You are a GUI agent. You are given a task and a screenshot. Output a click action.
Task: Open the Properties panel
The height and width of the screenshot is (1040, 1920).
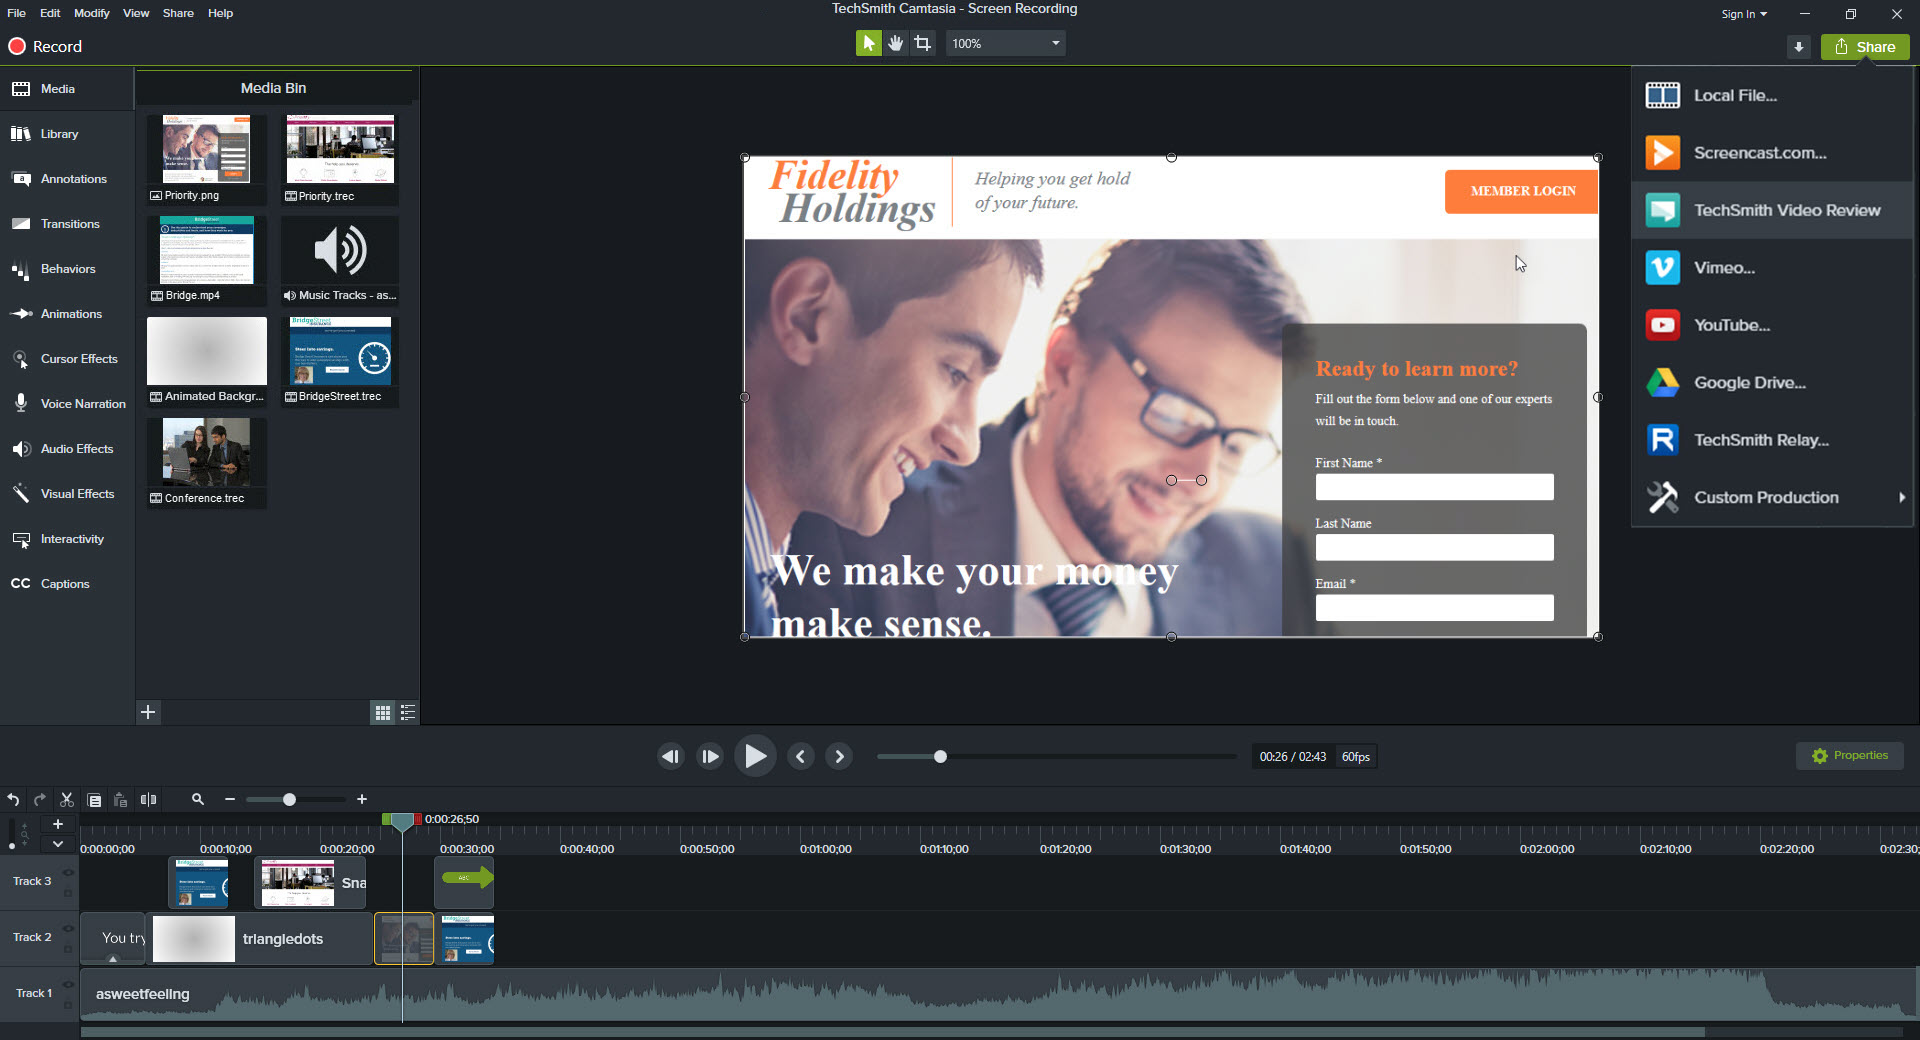coord(1849,755)
